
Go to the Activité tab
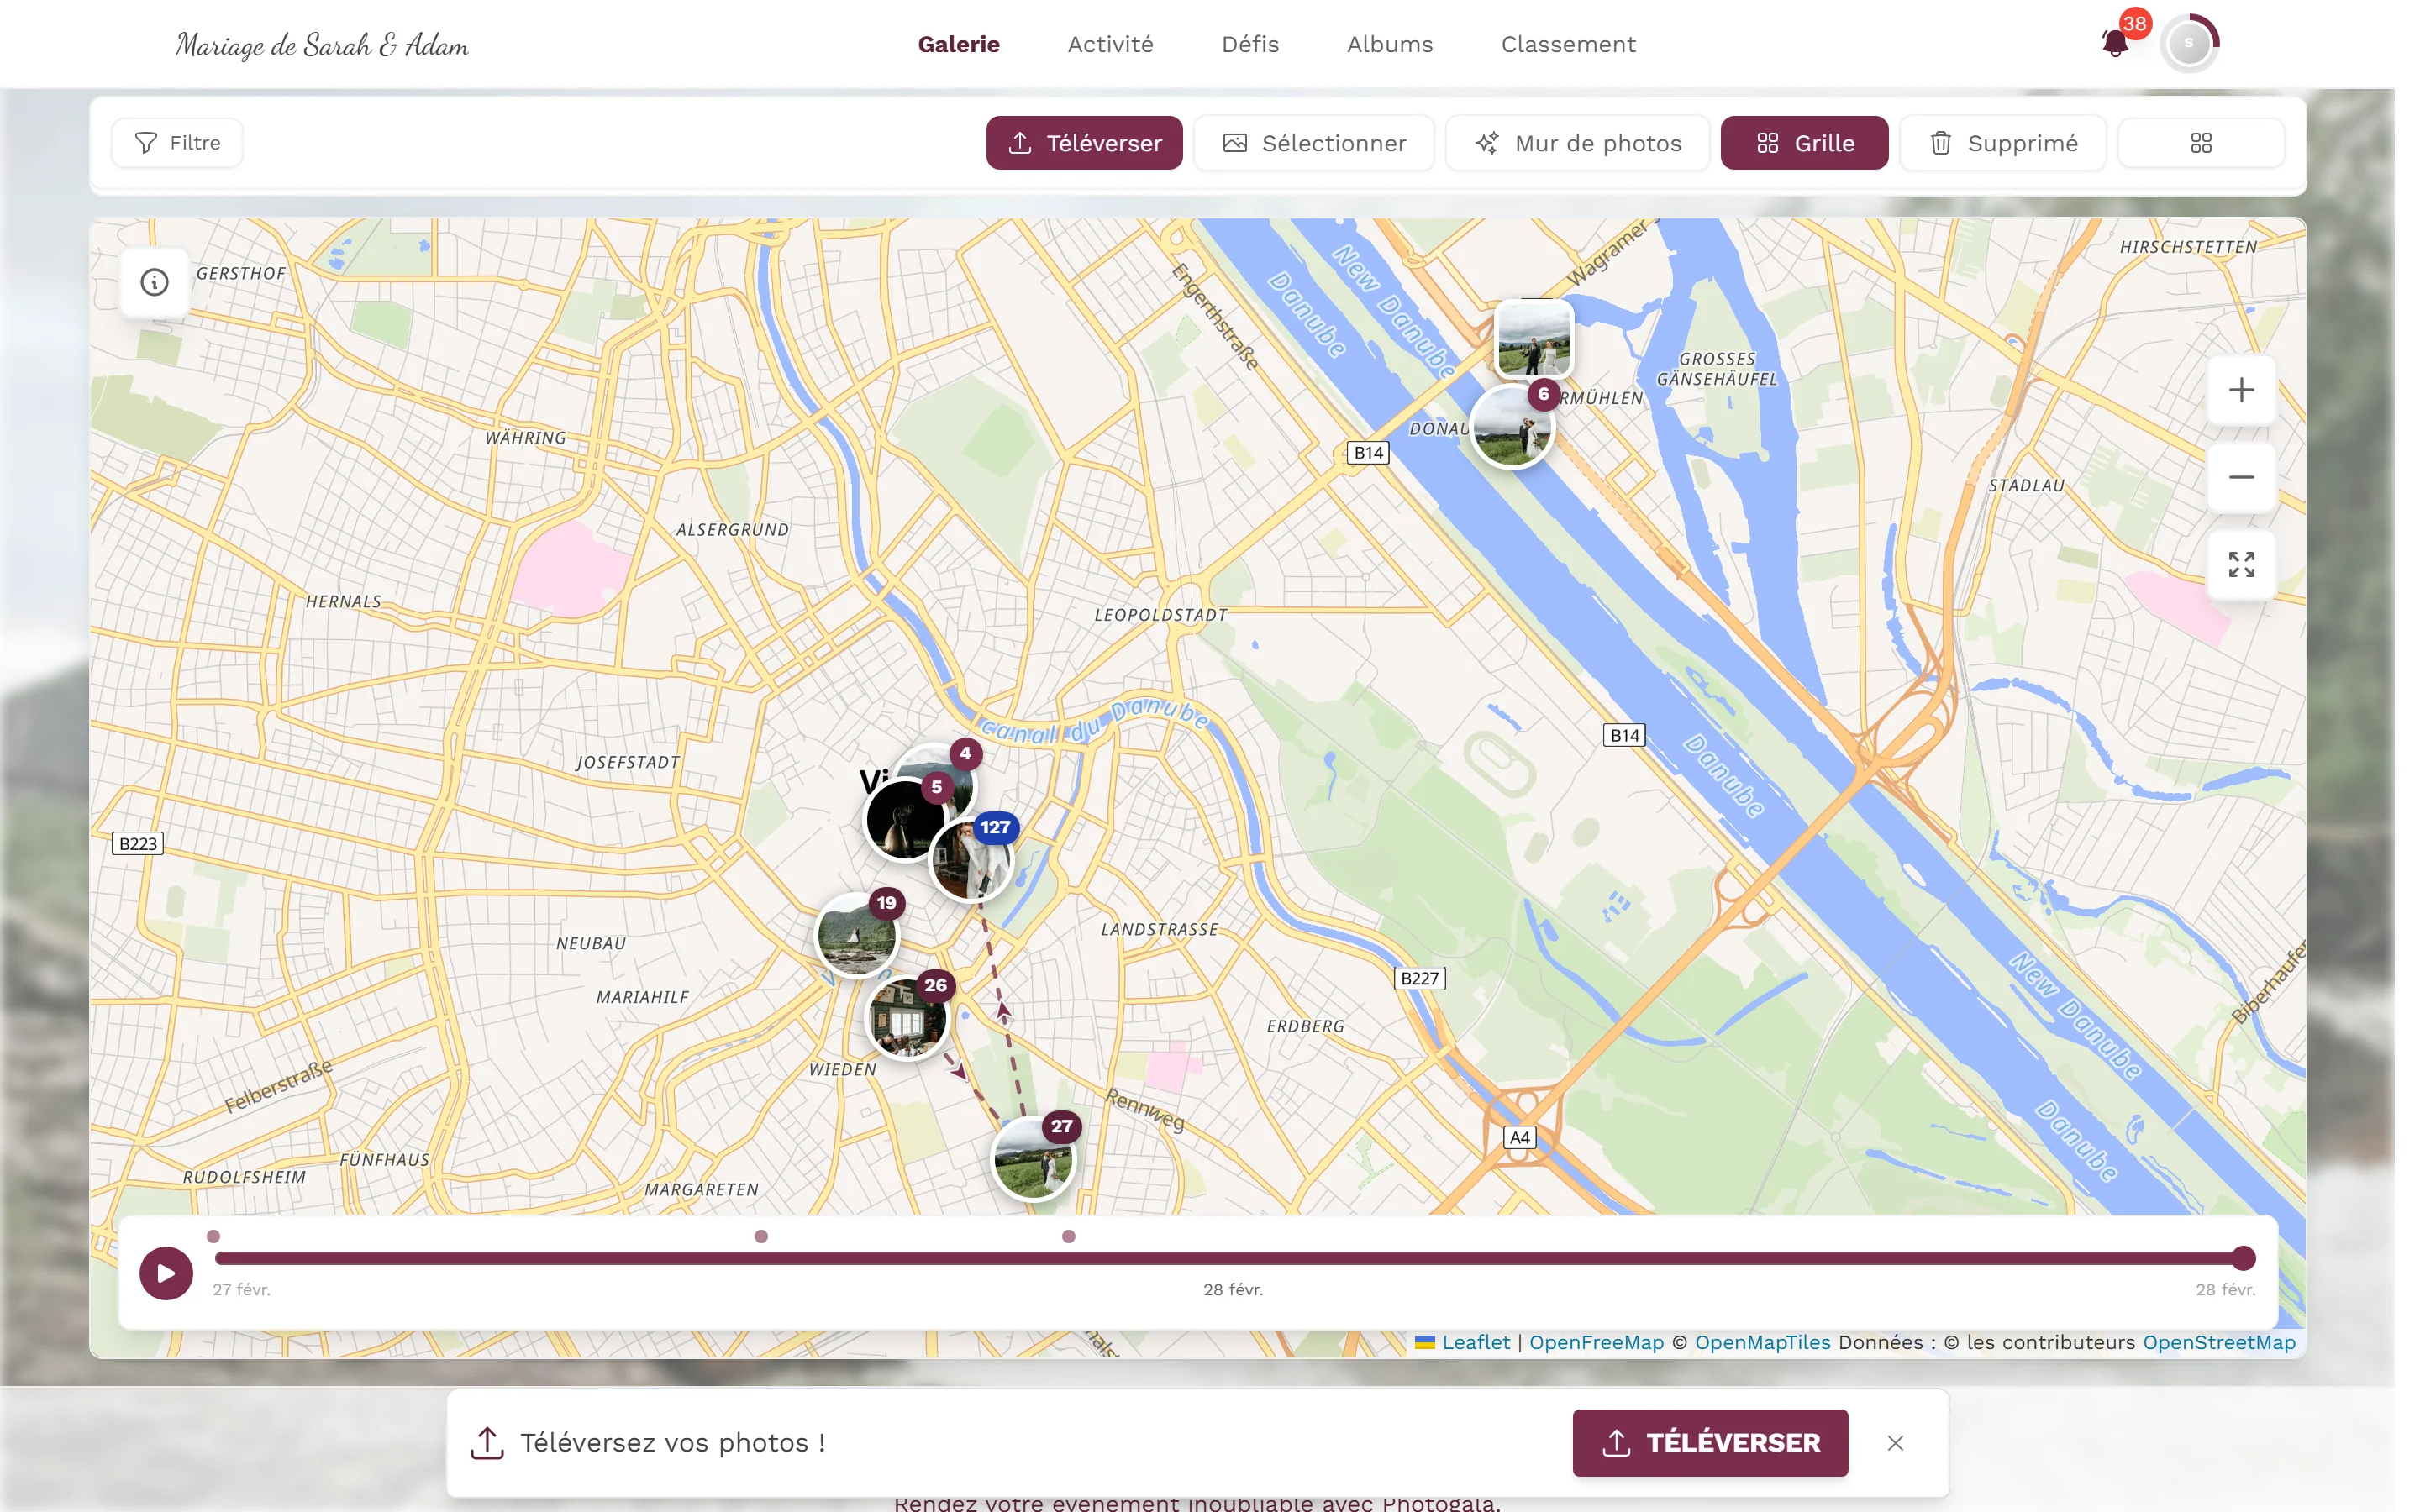point(1110,44)
